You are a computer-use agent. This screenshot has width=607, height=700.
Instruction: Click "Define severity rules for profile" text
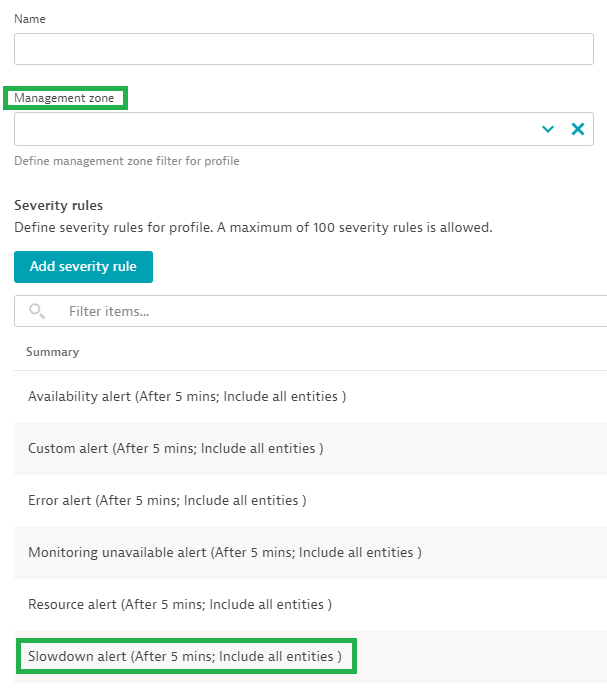tap(115, 227)
